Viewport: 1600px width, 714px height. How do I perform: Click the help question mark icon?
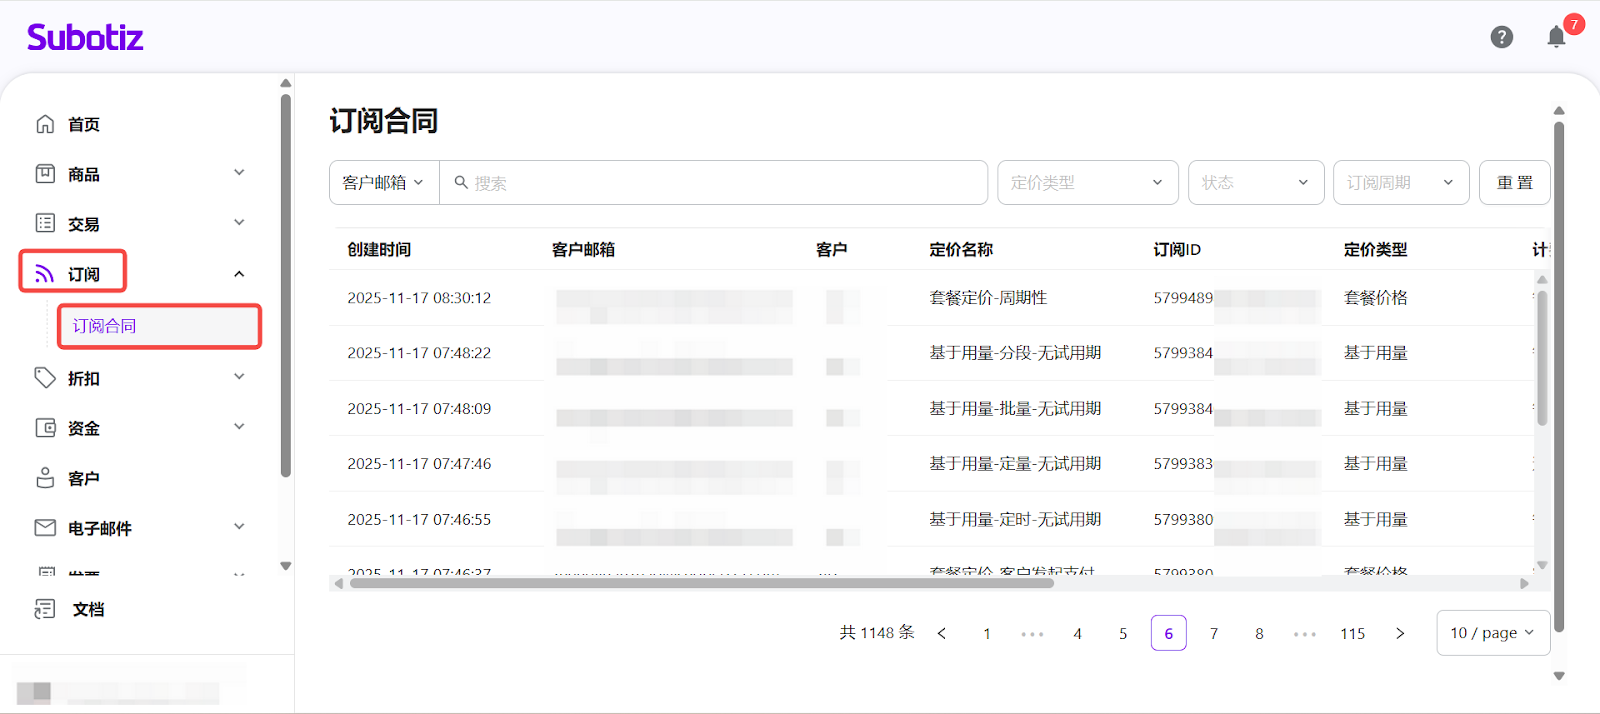click(1501, 37)
